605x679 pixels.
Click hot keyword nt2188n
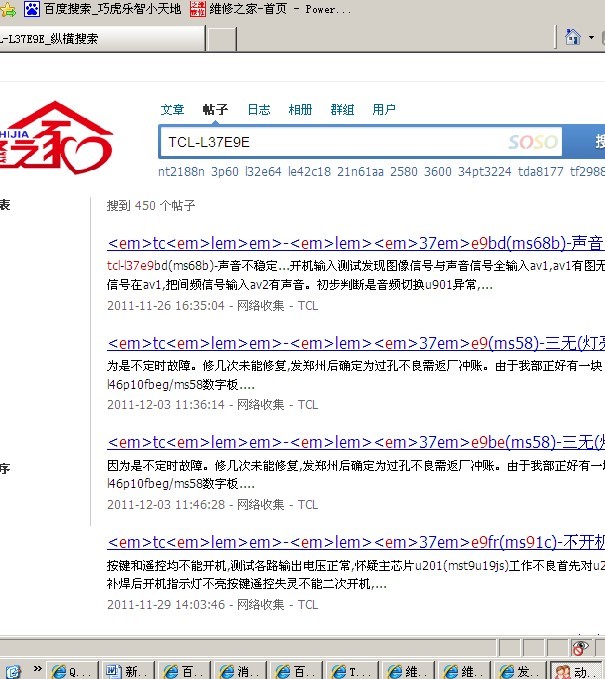click(181, 172)
